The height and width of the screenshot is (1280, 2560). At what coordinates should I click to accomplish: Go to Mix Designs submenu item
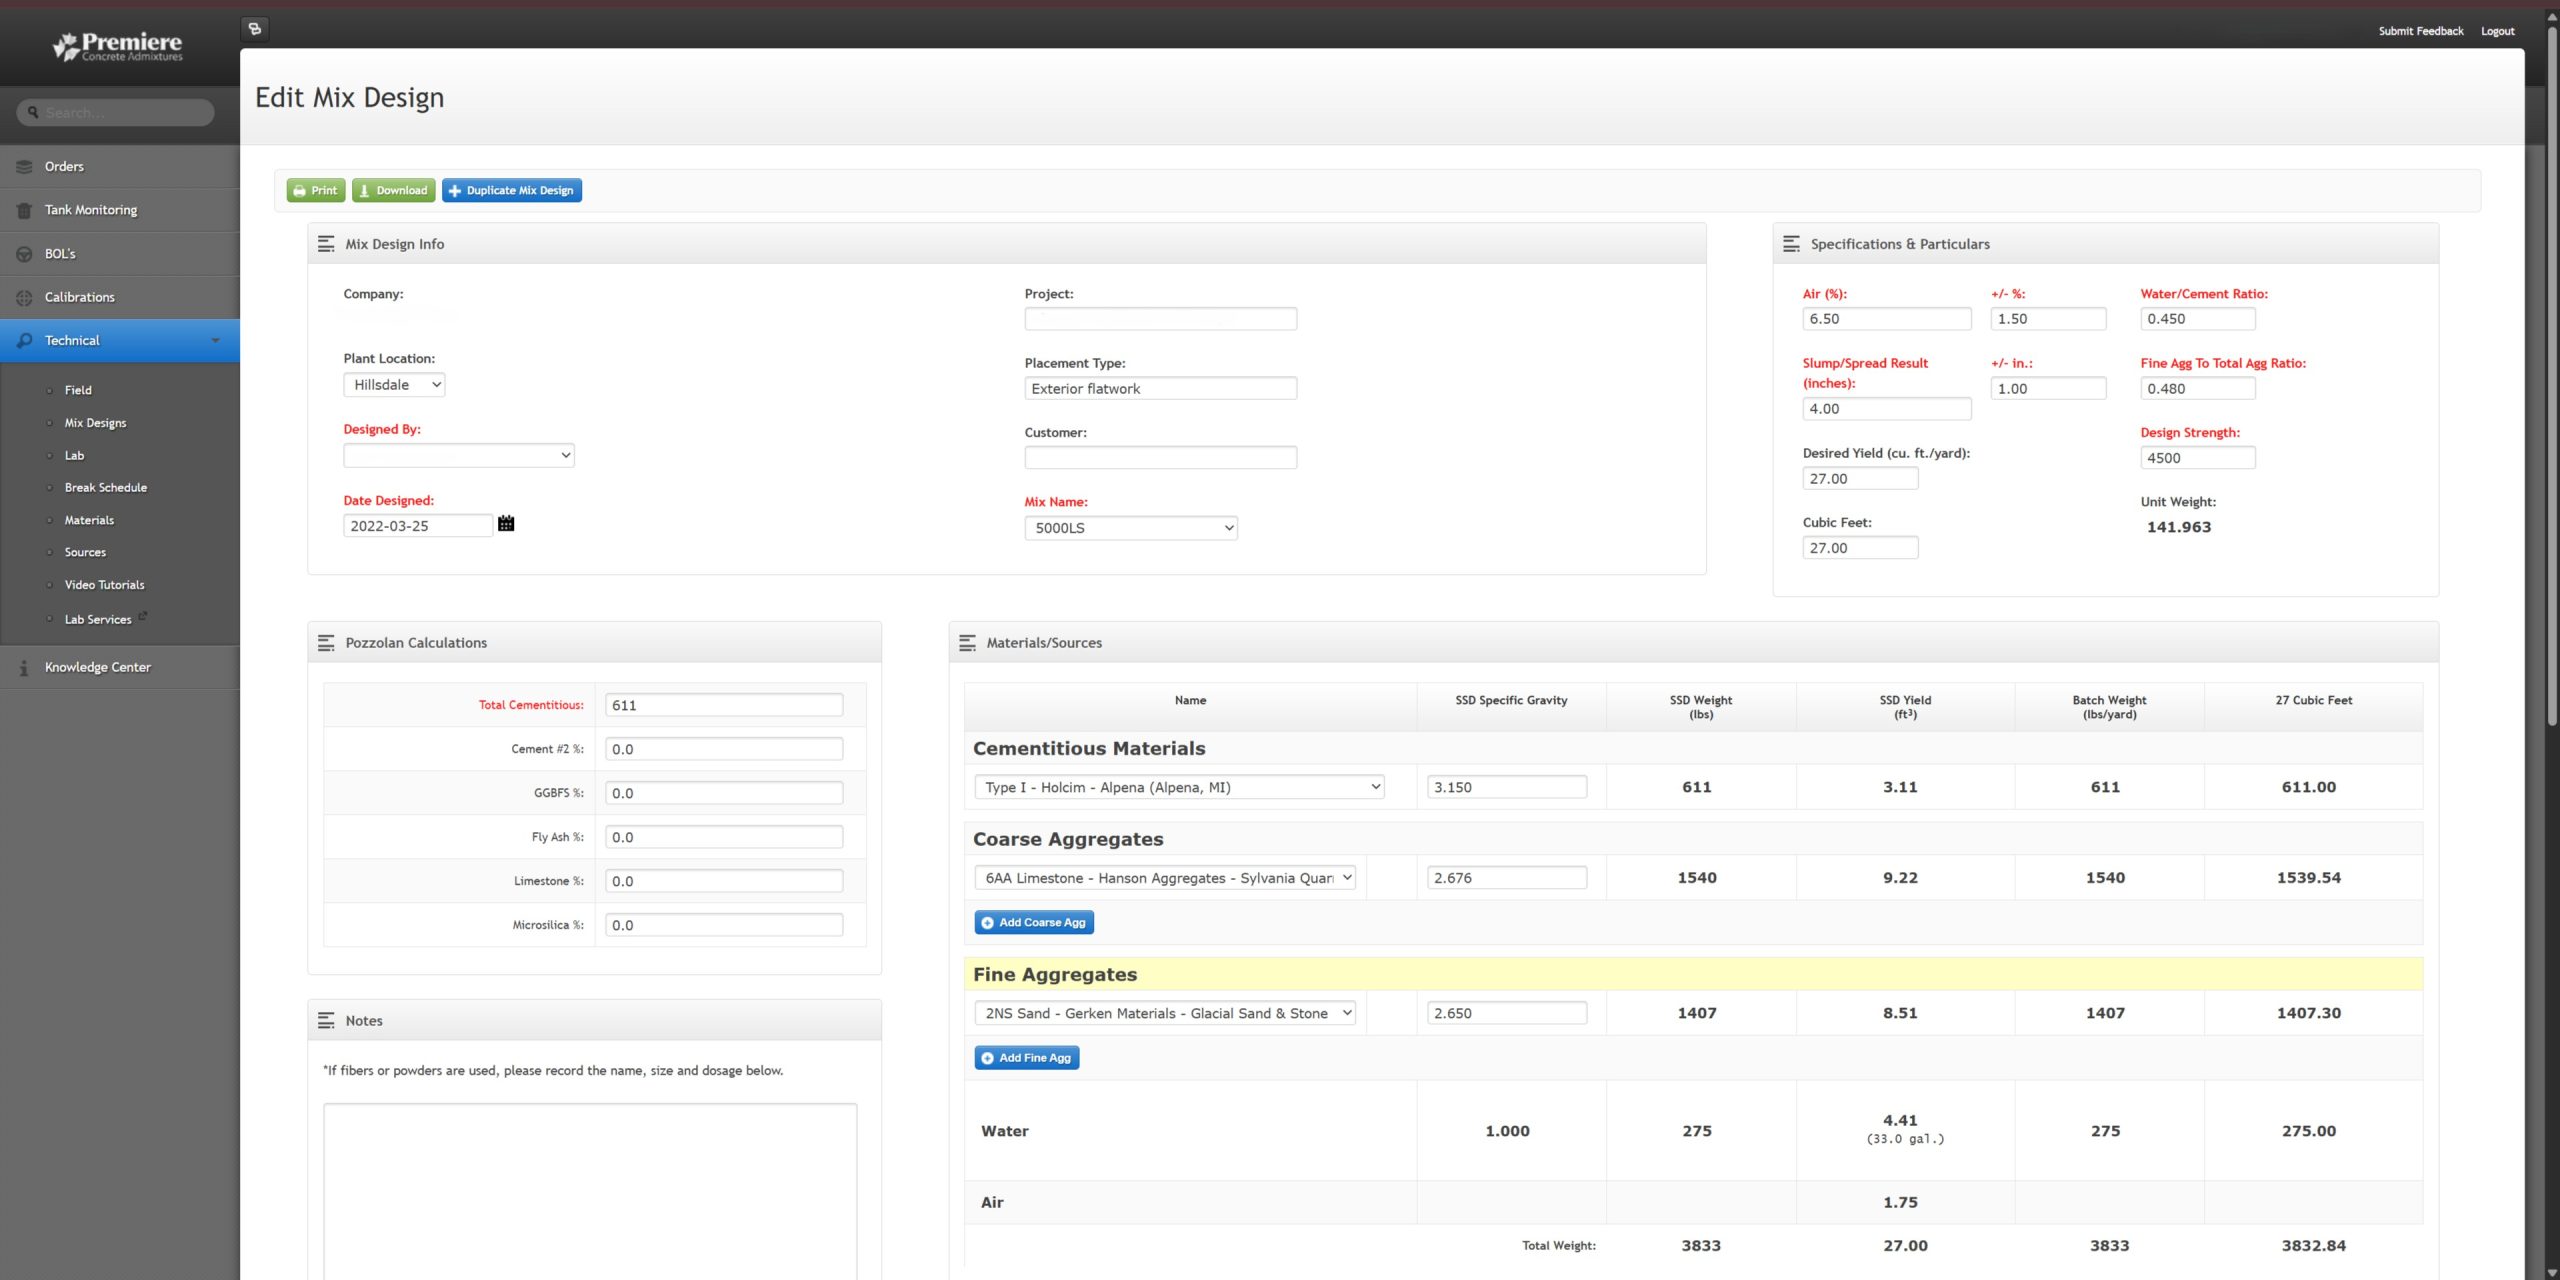tap(95, 423)
